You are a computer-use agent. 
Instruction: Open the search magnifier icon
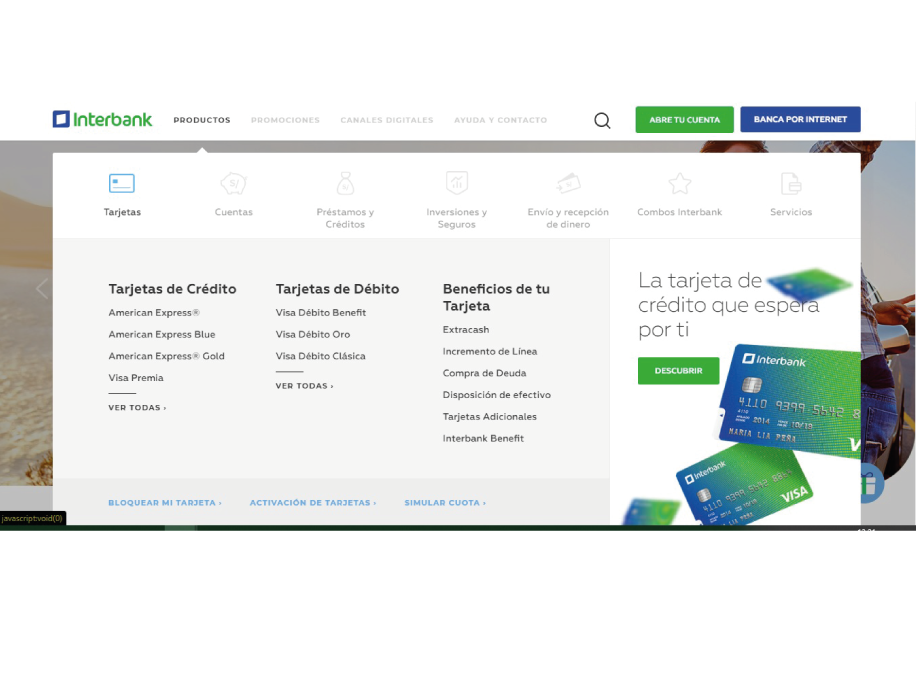602,119
